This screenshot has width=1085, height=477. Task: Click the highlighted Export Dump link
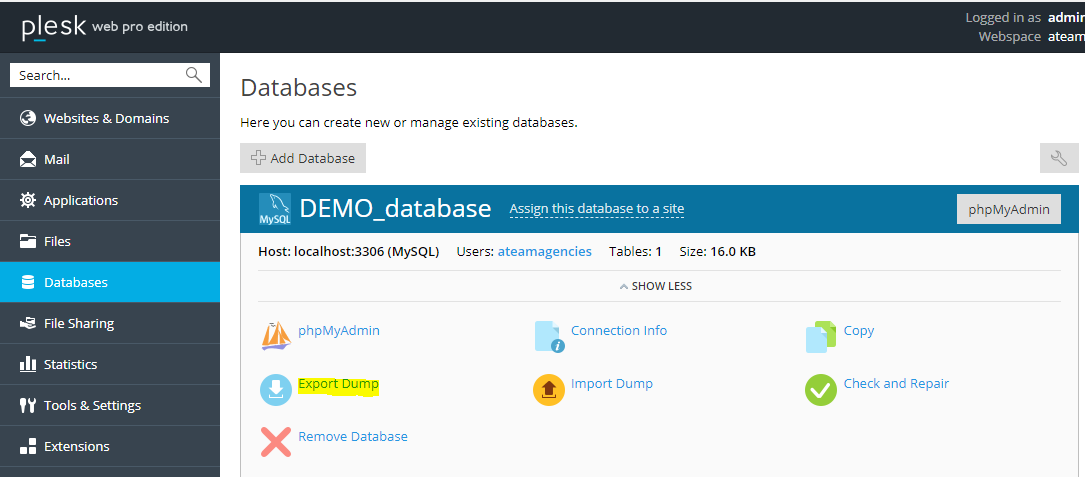pos(338,384)
